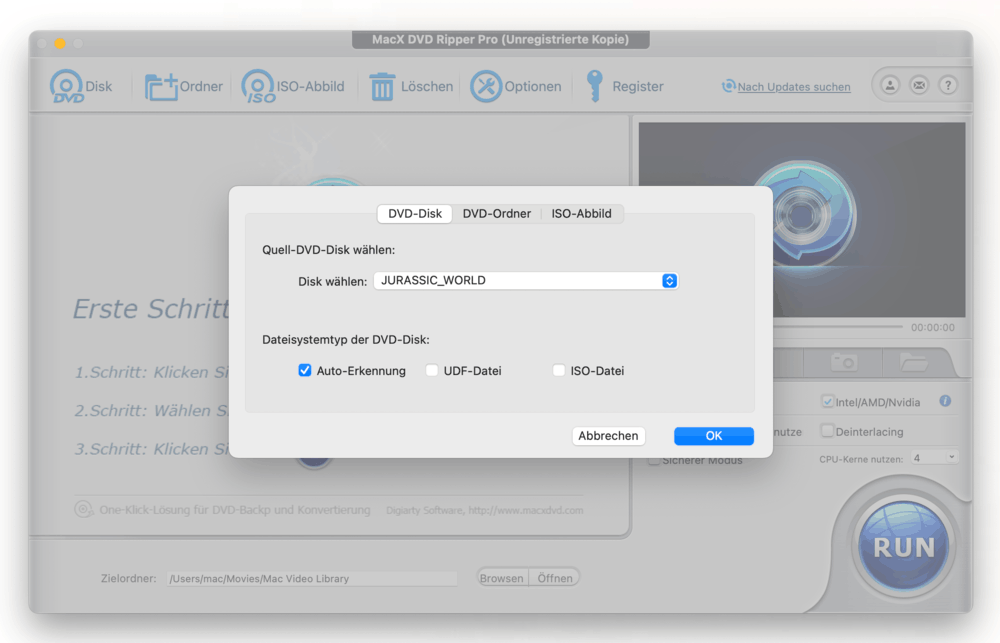
Task: Open the Disk wählen dropdown JURASSIC_WORLD
Action: pos(526,281)
